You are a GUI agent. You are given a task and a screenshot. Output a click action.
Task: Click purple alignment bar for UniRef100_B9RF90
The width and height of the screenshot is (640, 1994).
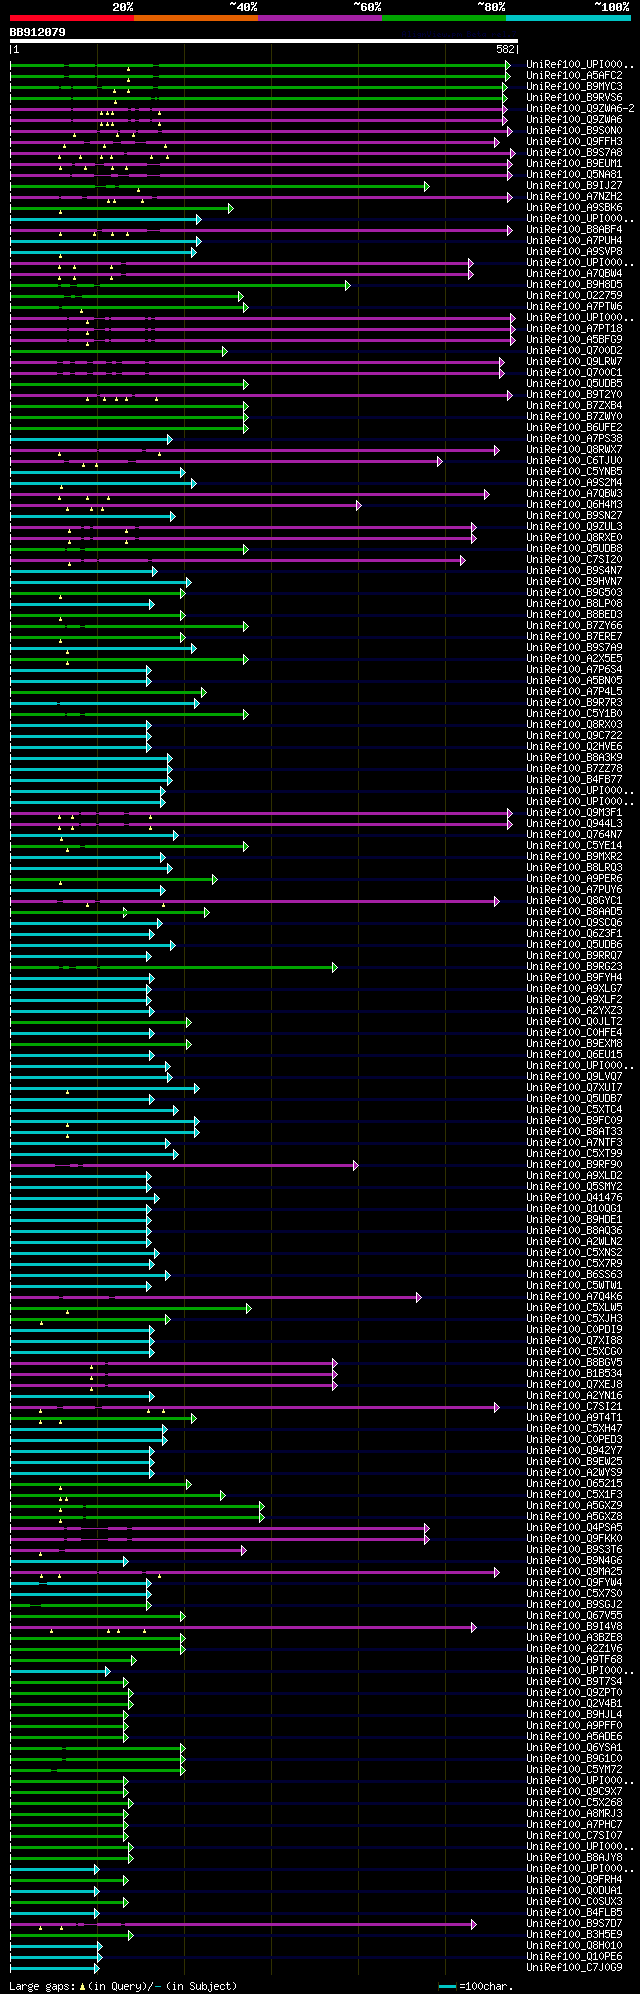point(184,1164)
